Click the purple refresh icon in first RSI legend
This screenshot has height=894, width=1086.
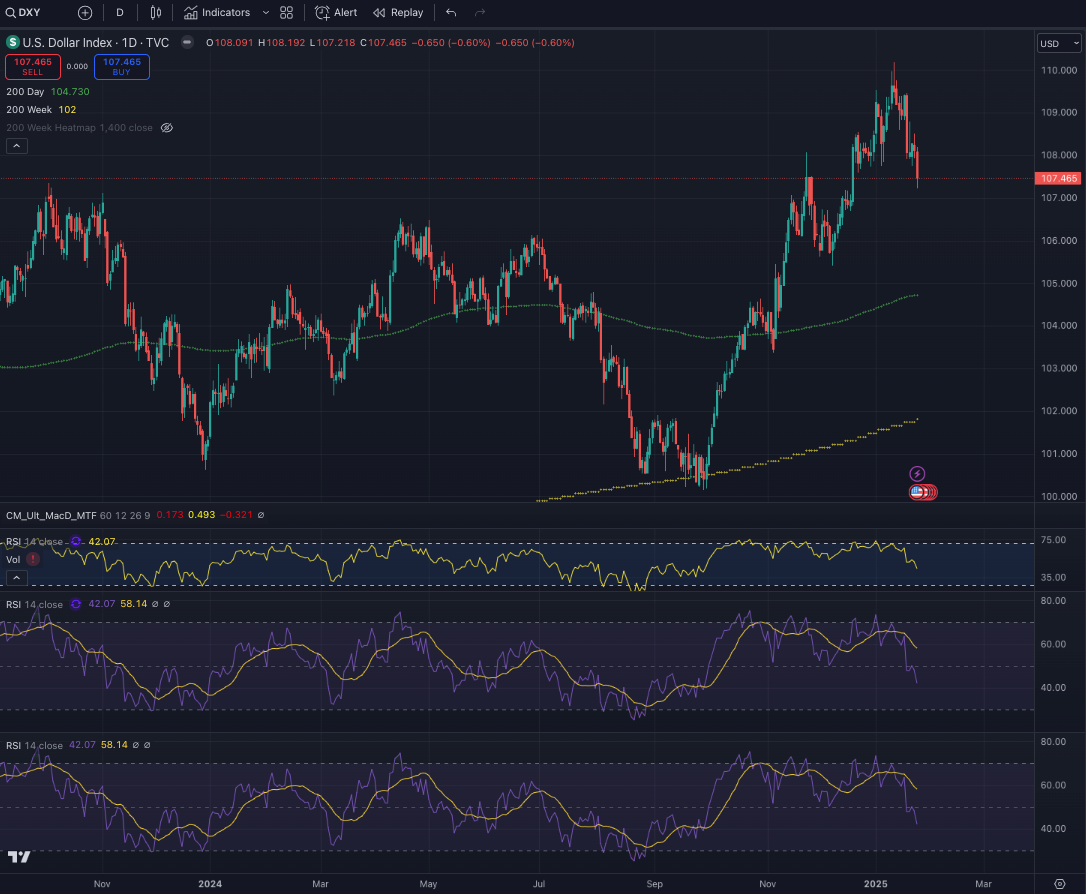coord(75,542)
